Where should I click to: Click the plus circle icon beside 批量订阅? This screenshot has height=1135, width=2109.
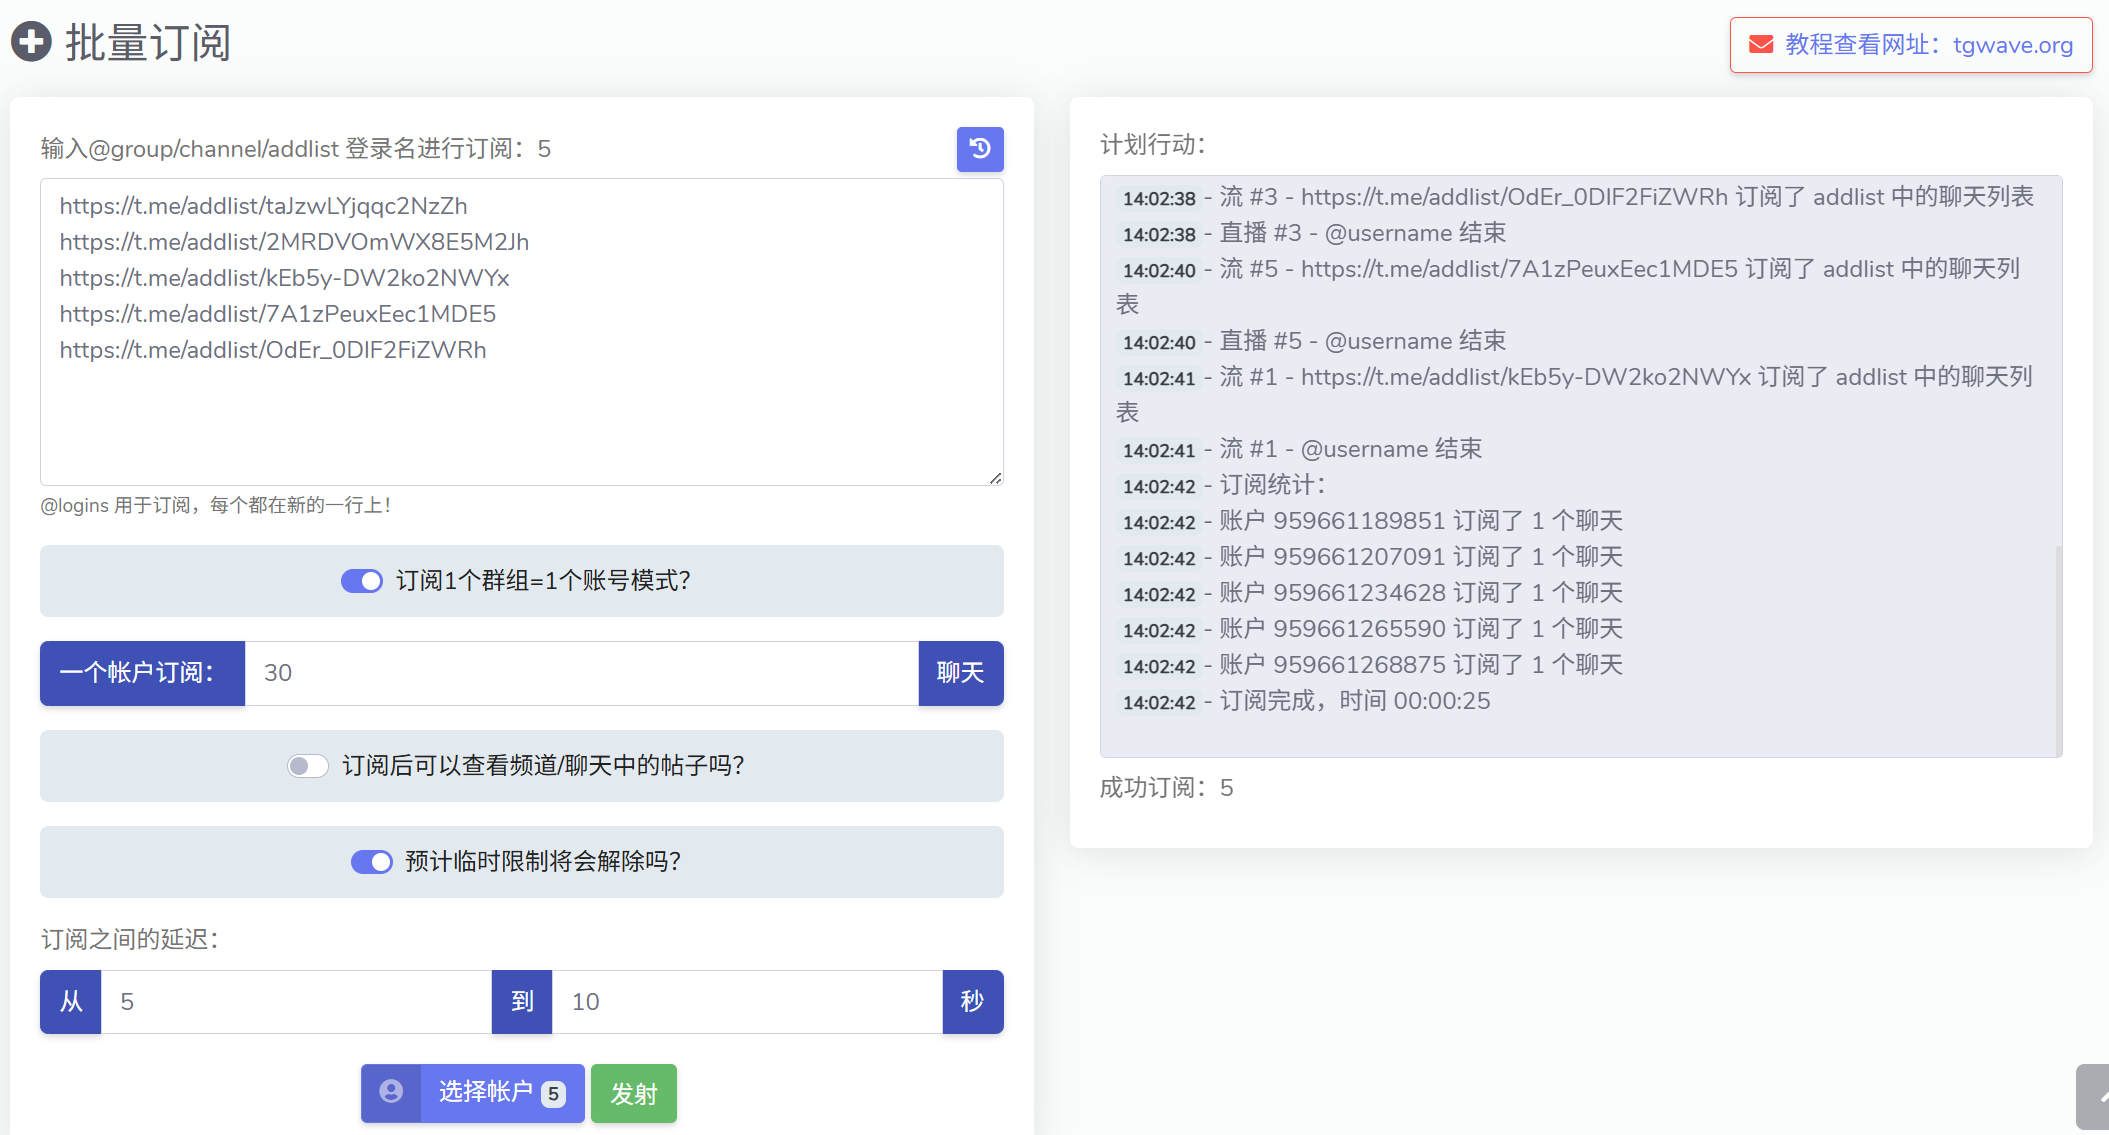pos(31,42)
